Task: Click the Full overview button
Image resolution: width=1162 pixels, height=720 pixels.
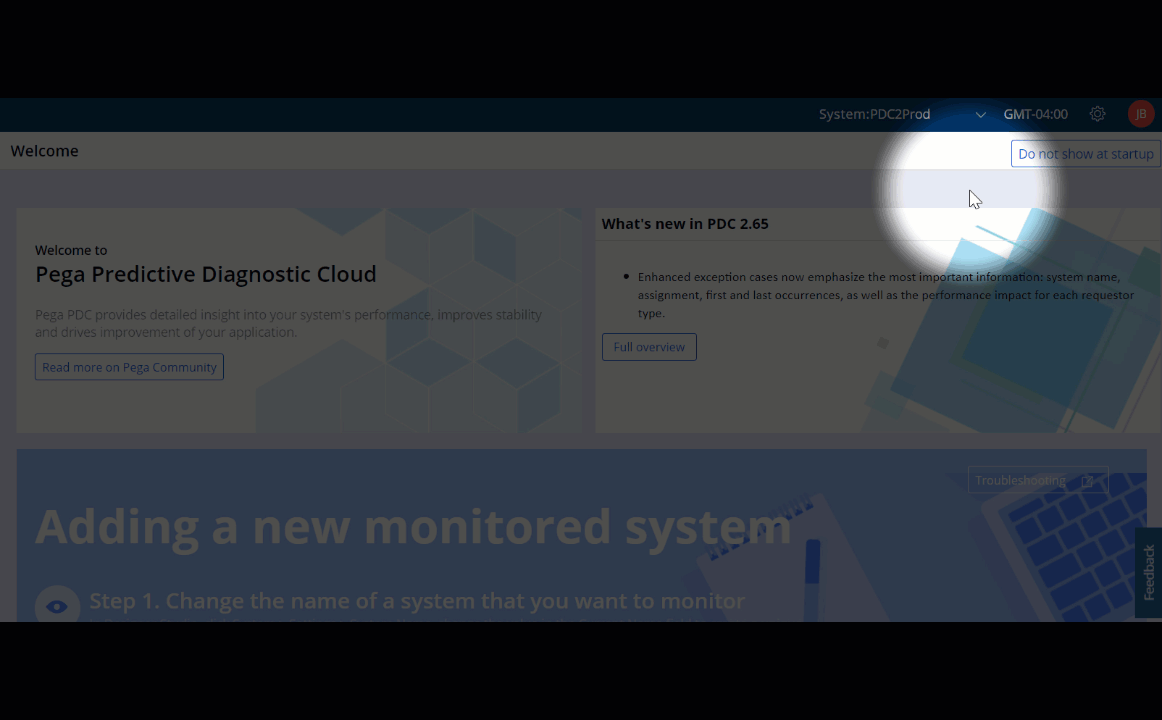Action: click(x=649, y=347)
